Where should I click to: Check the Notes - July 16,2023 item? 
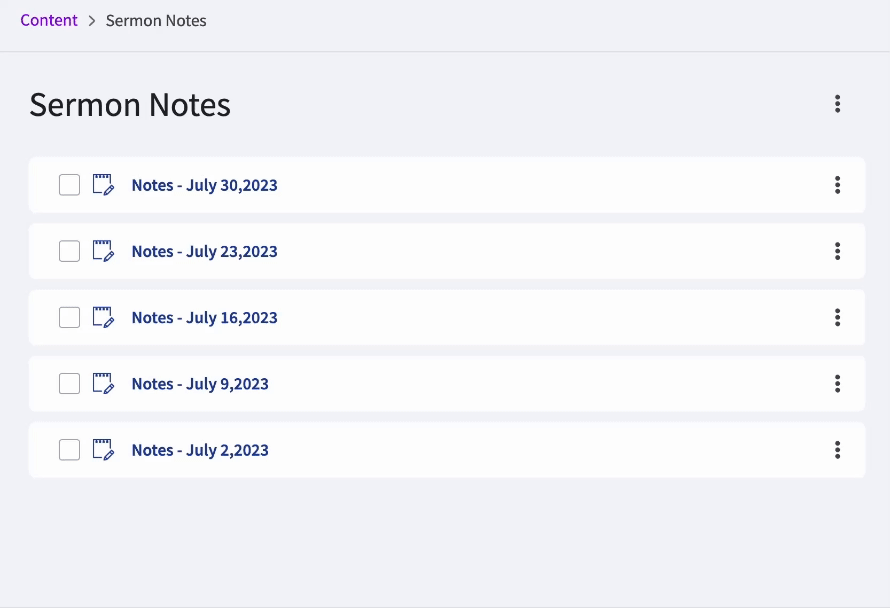click(69, 317)
